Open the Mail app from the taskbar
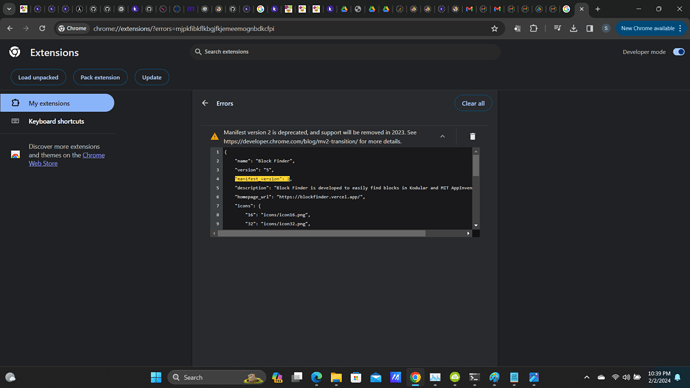Image resolution: width=690 pixels, height=388 pixels. click(376, 377)
